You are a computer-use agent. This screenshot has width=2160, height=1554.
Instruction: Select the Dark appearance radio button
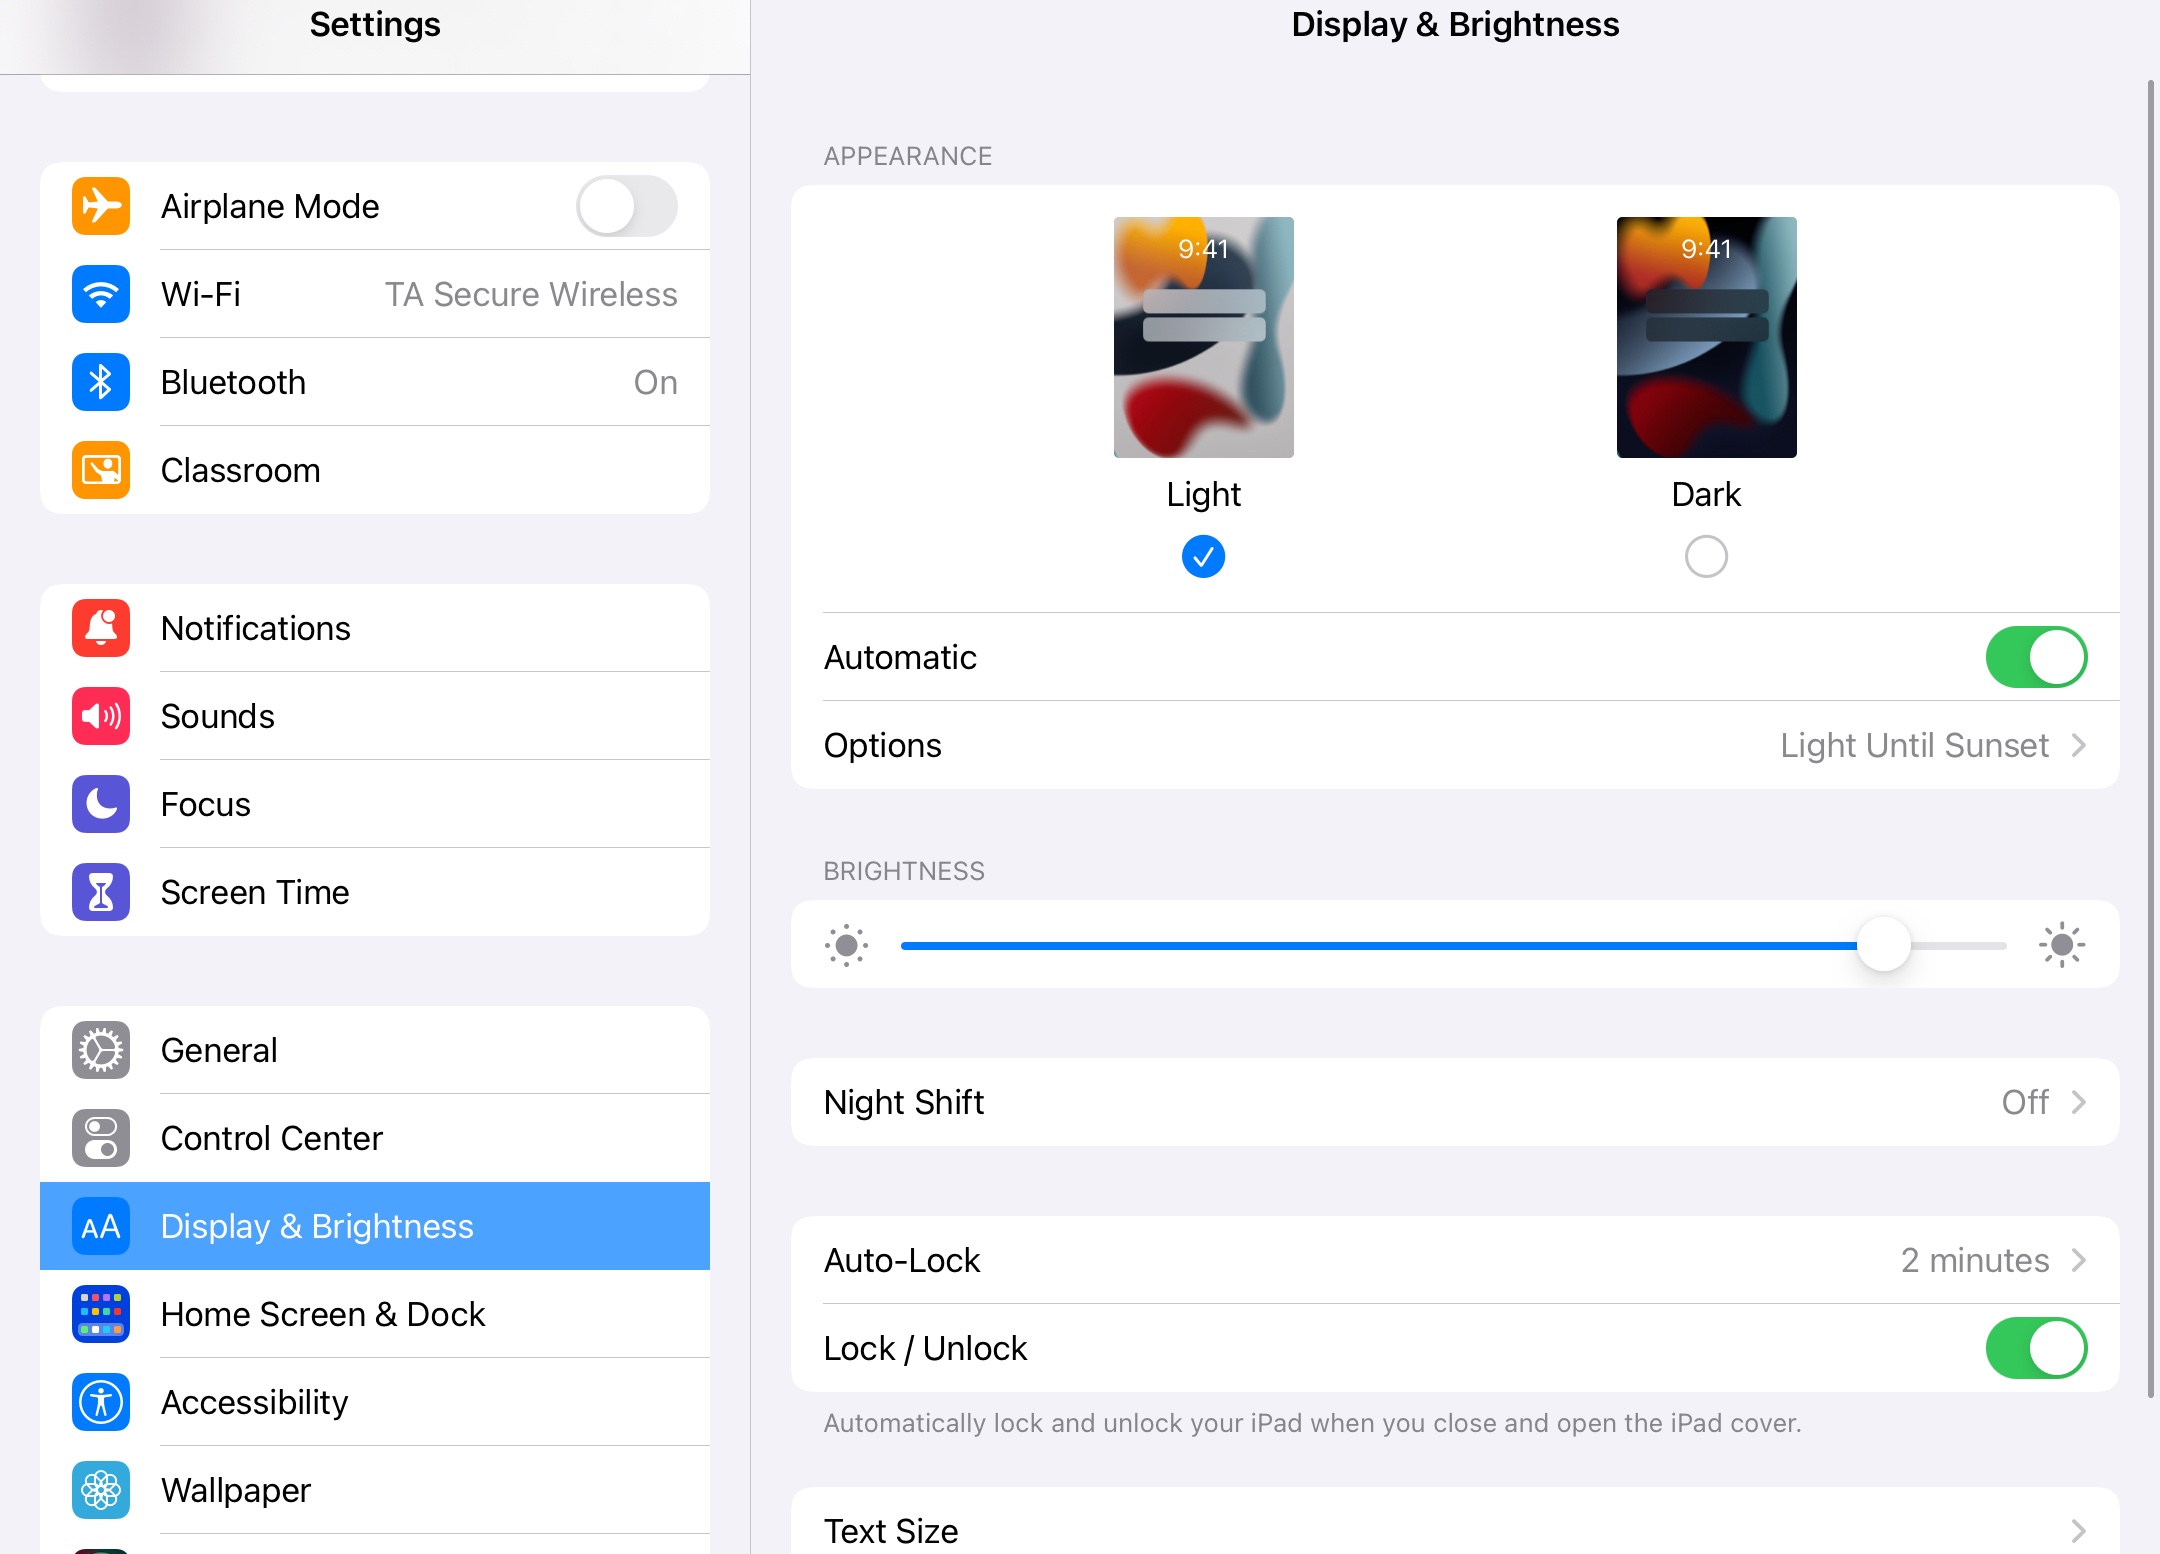[1706, 556]
